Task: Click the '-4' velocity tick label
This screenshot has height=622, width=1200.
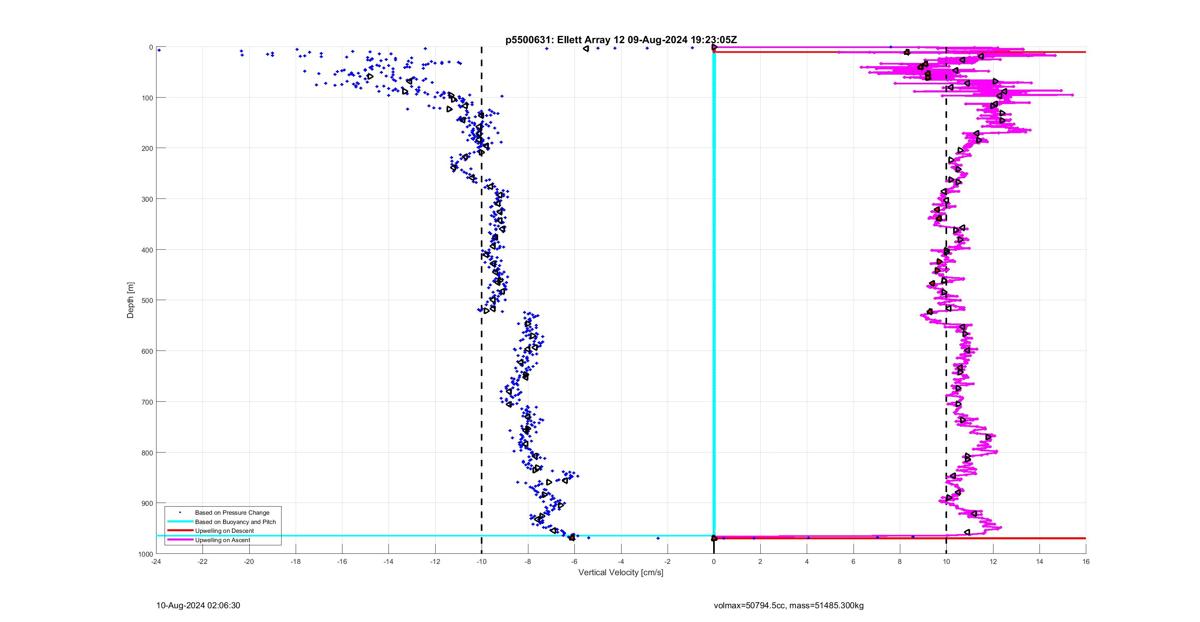Action: click(x=621, y=561)
